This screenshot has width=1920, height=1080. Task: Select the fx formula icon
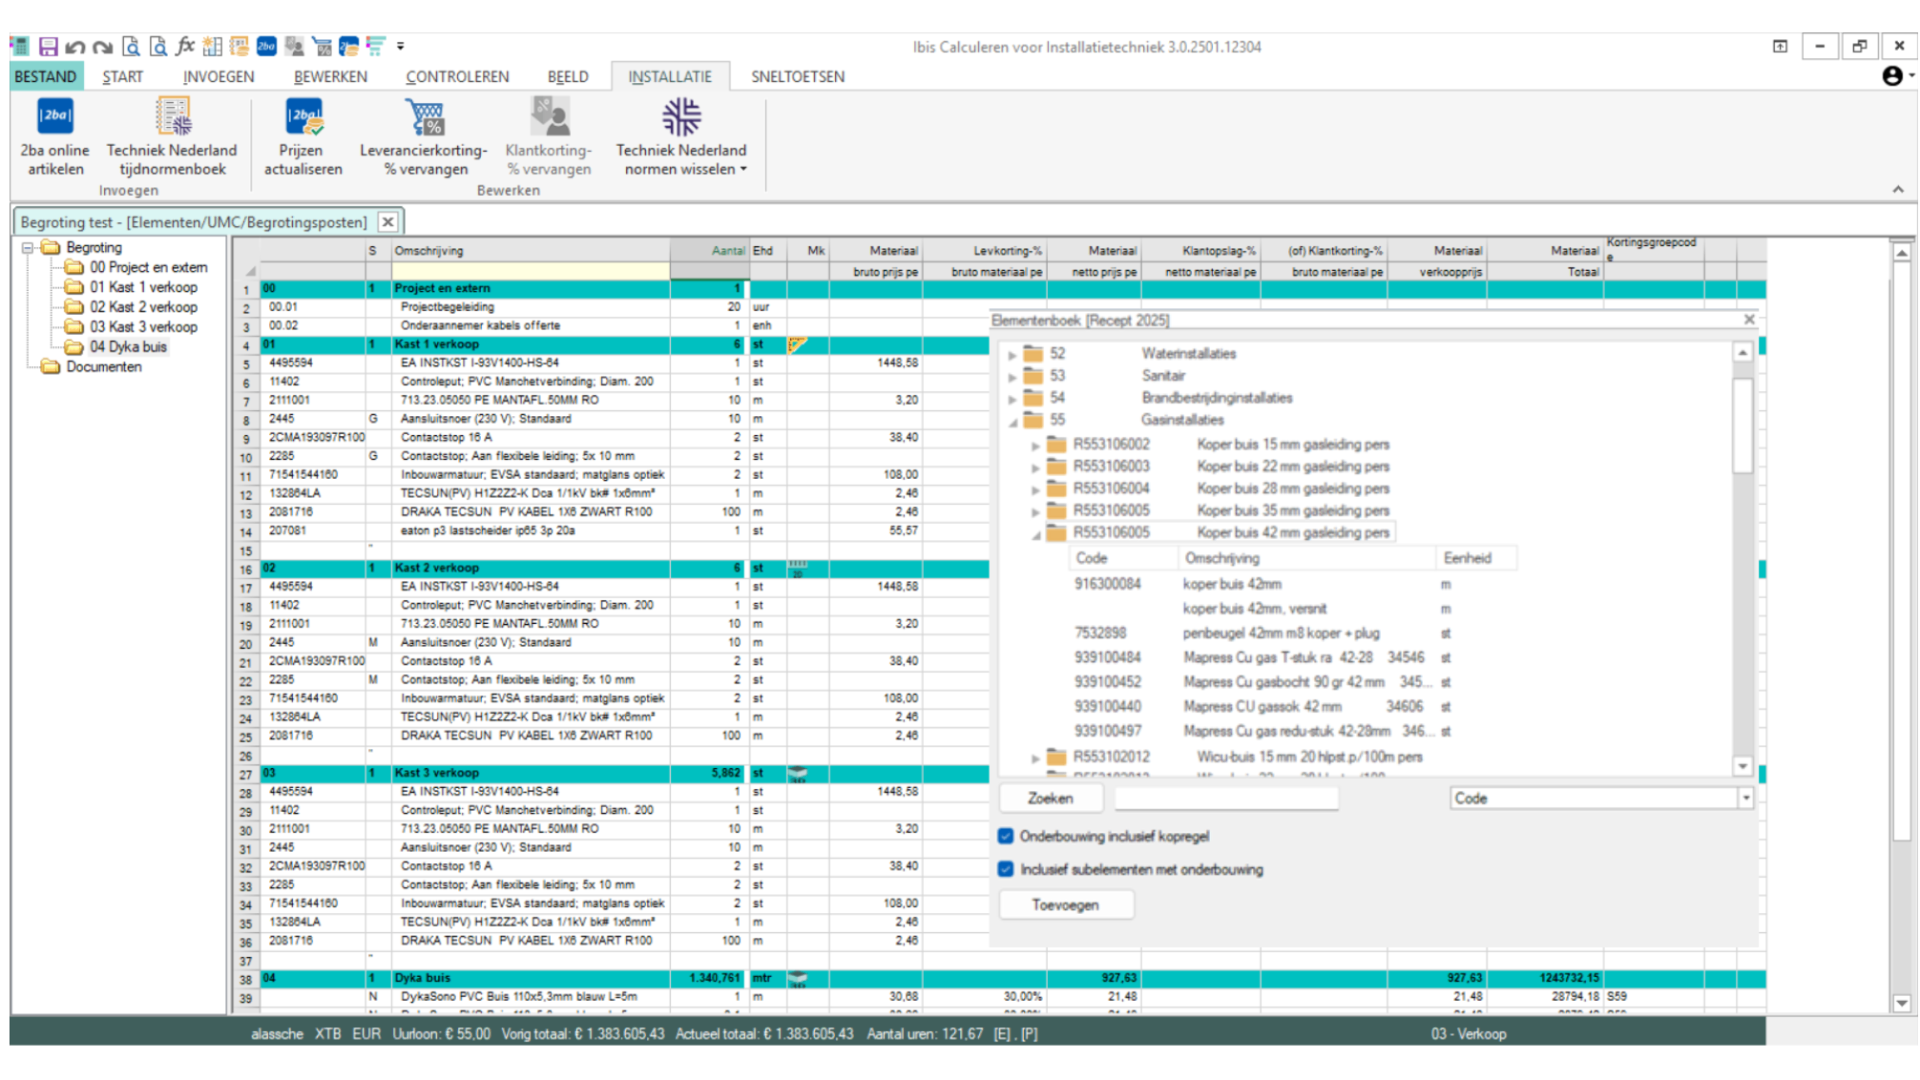coord(184,46)
